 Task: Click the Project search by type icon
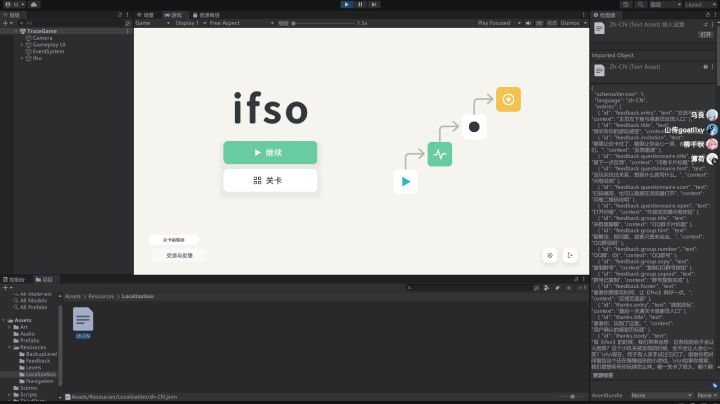[546, 288]
